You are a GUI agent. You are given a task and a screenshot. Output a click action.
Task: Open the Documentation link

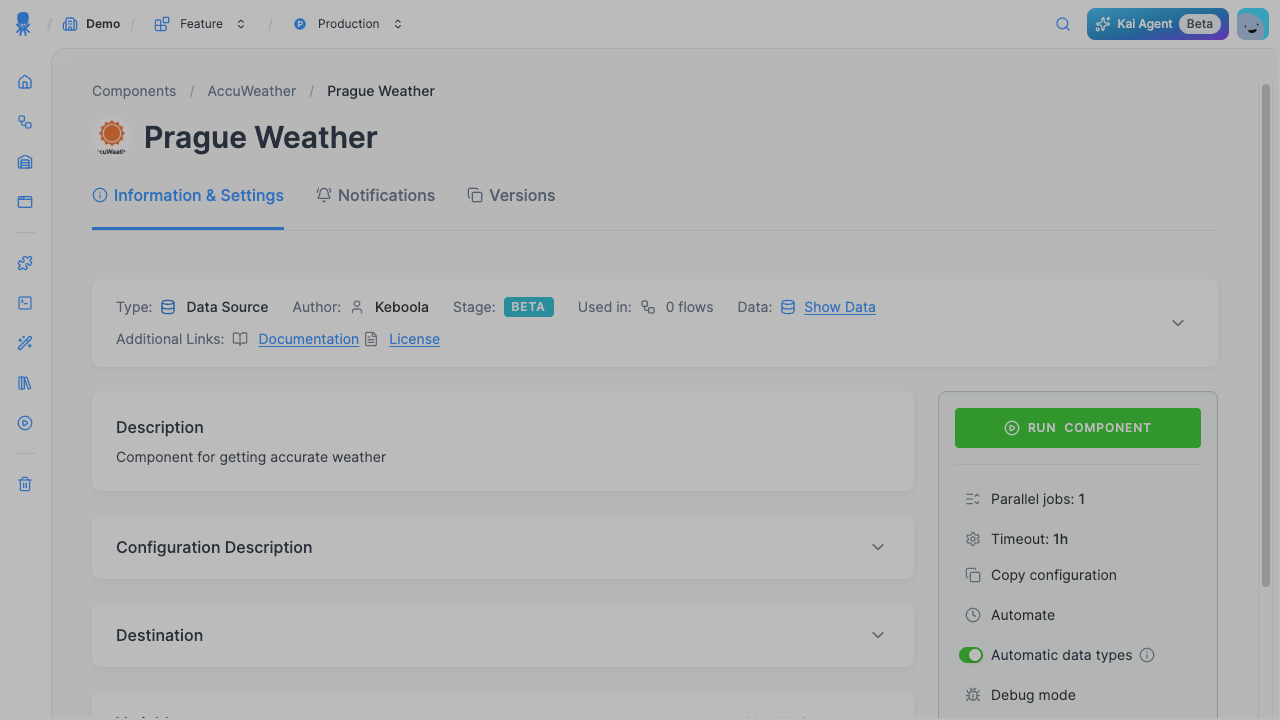pos(308,339)
